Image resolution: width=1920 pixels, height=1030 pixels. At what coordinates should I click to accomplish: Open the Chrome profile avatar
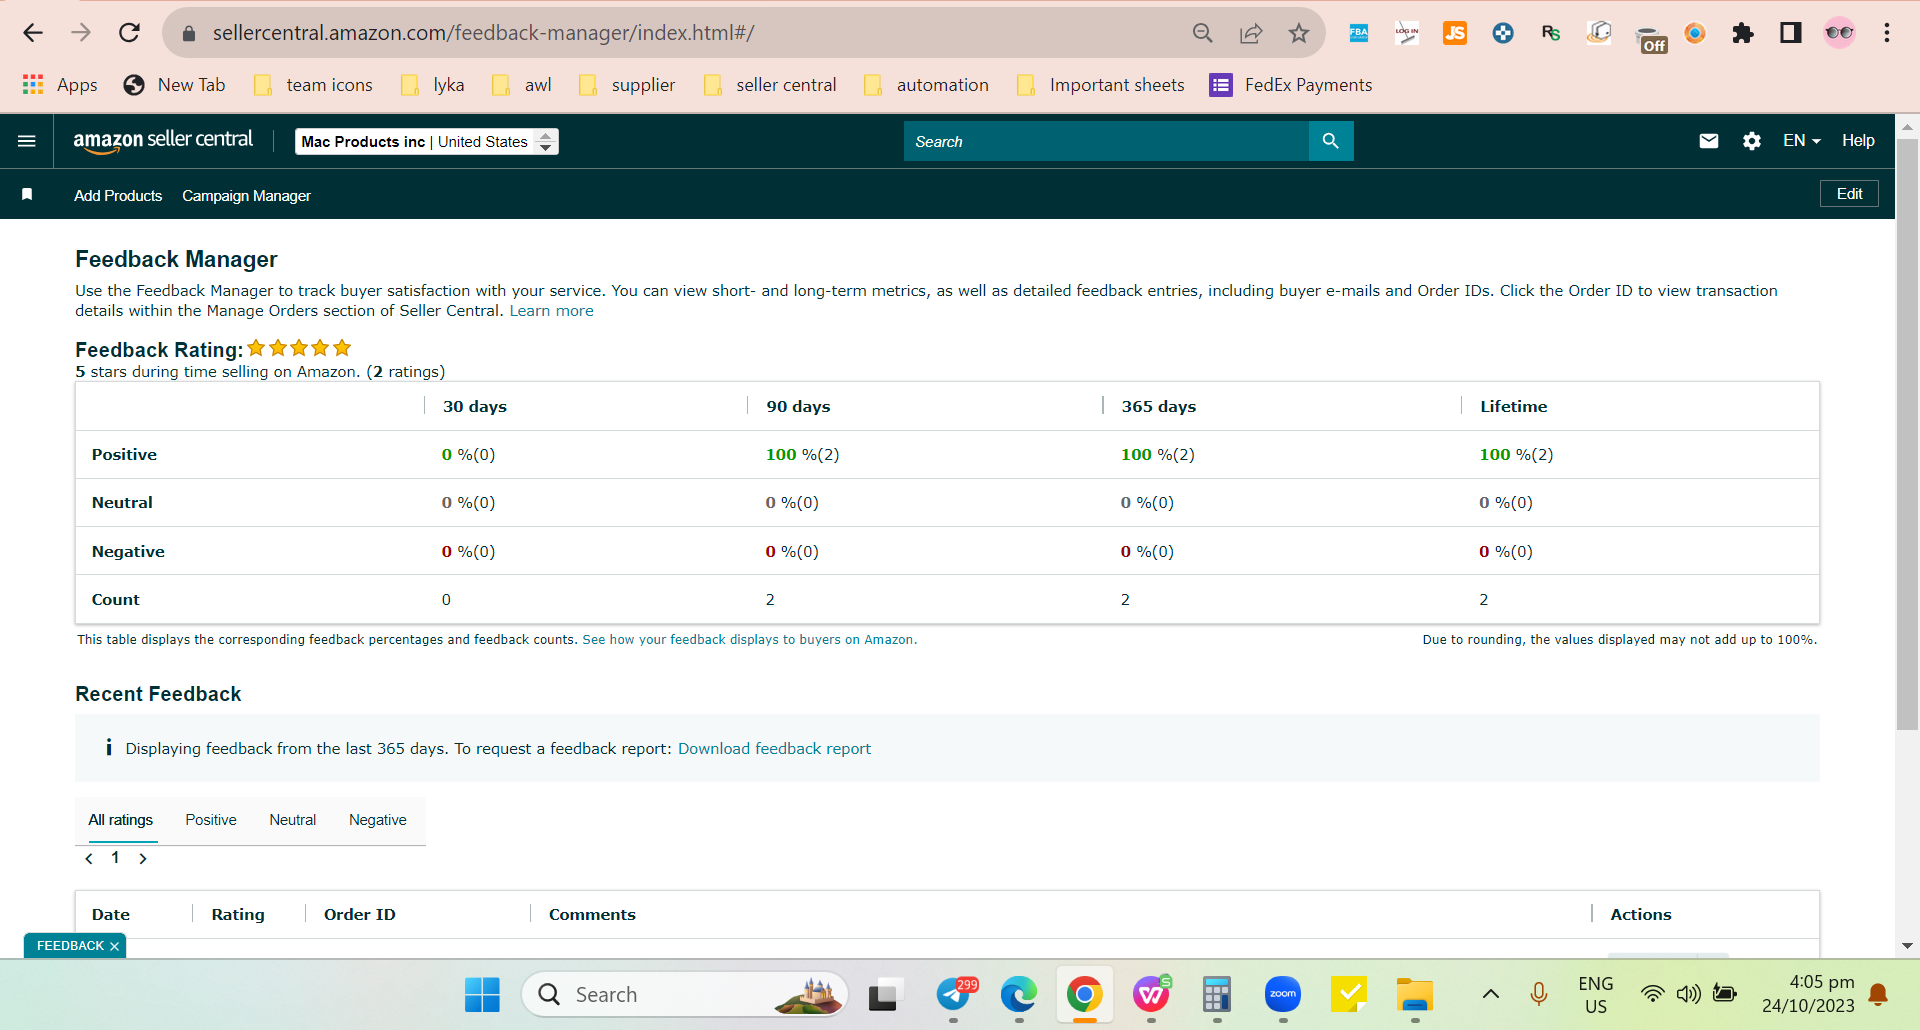point(1839,33)
